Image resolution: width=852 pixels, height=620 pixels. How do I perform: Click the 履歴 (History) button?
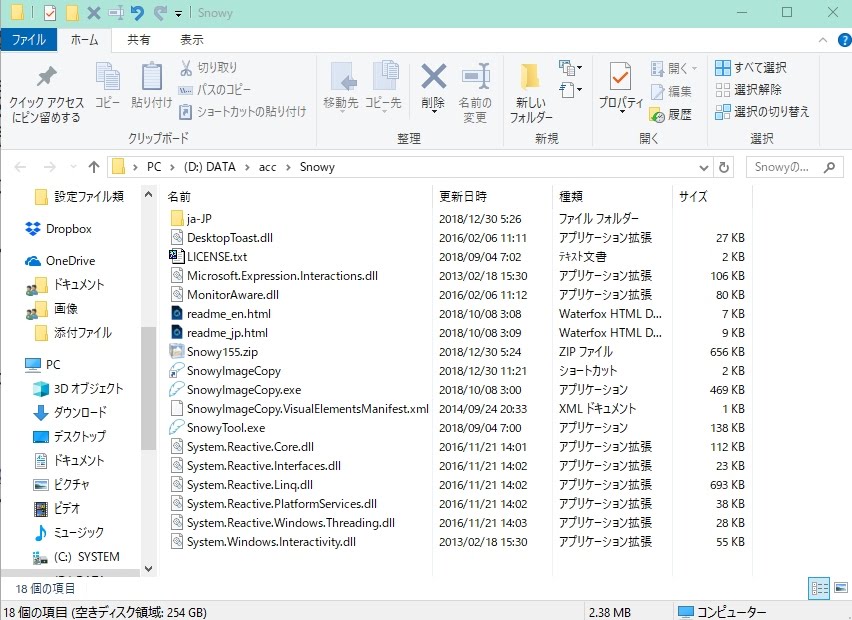(x=671, y=115)
